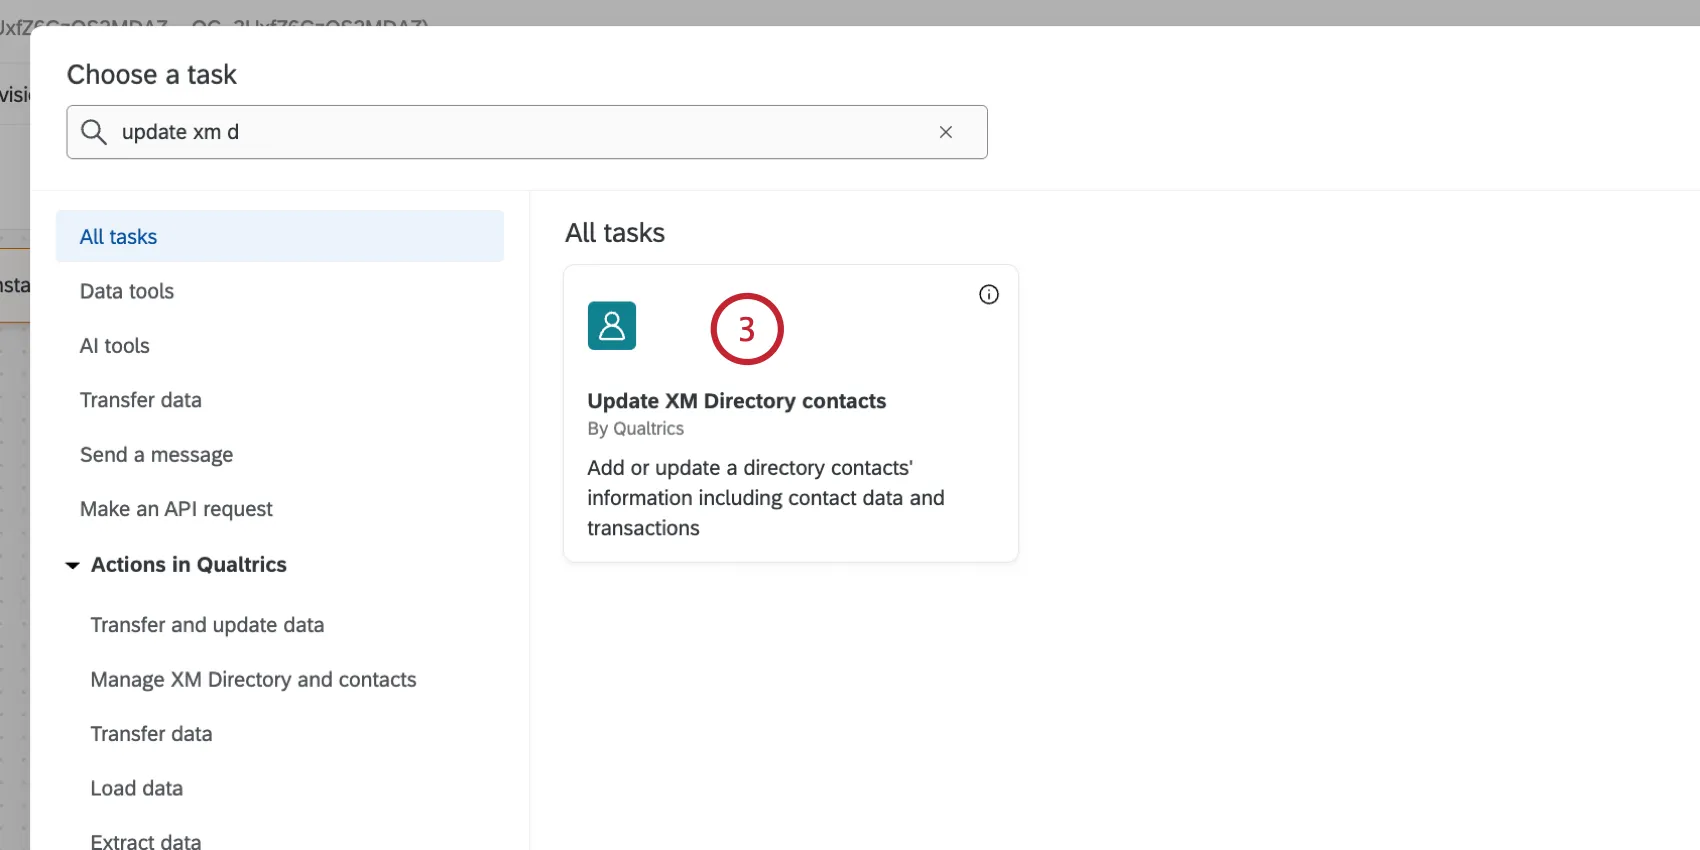Collapse the Actions in Qualtrics section

click(73, 565)
